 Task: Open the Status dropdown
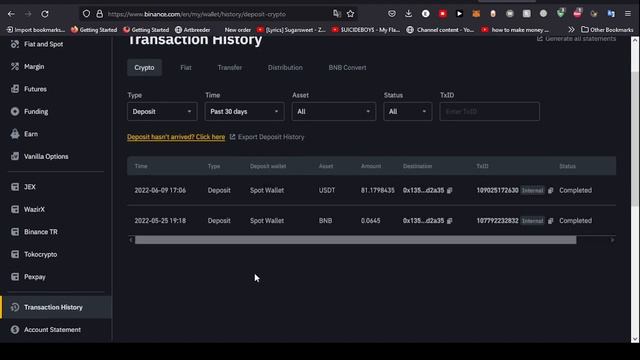pyautogui.click(x=407, y=111)
